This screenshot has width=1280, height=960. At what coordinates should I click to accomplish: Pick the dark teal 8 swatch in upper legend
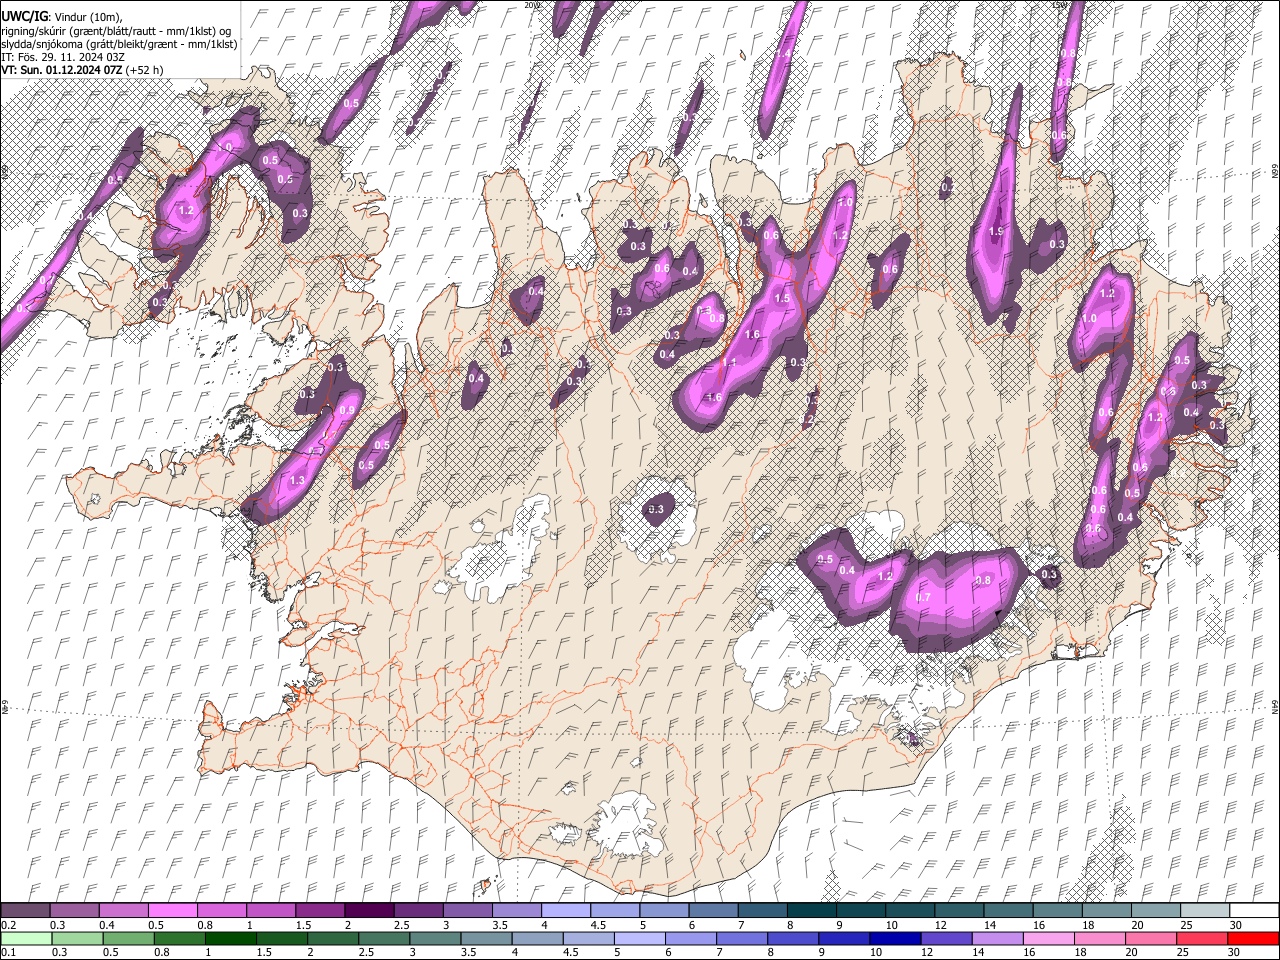tap(811, 910)
